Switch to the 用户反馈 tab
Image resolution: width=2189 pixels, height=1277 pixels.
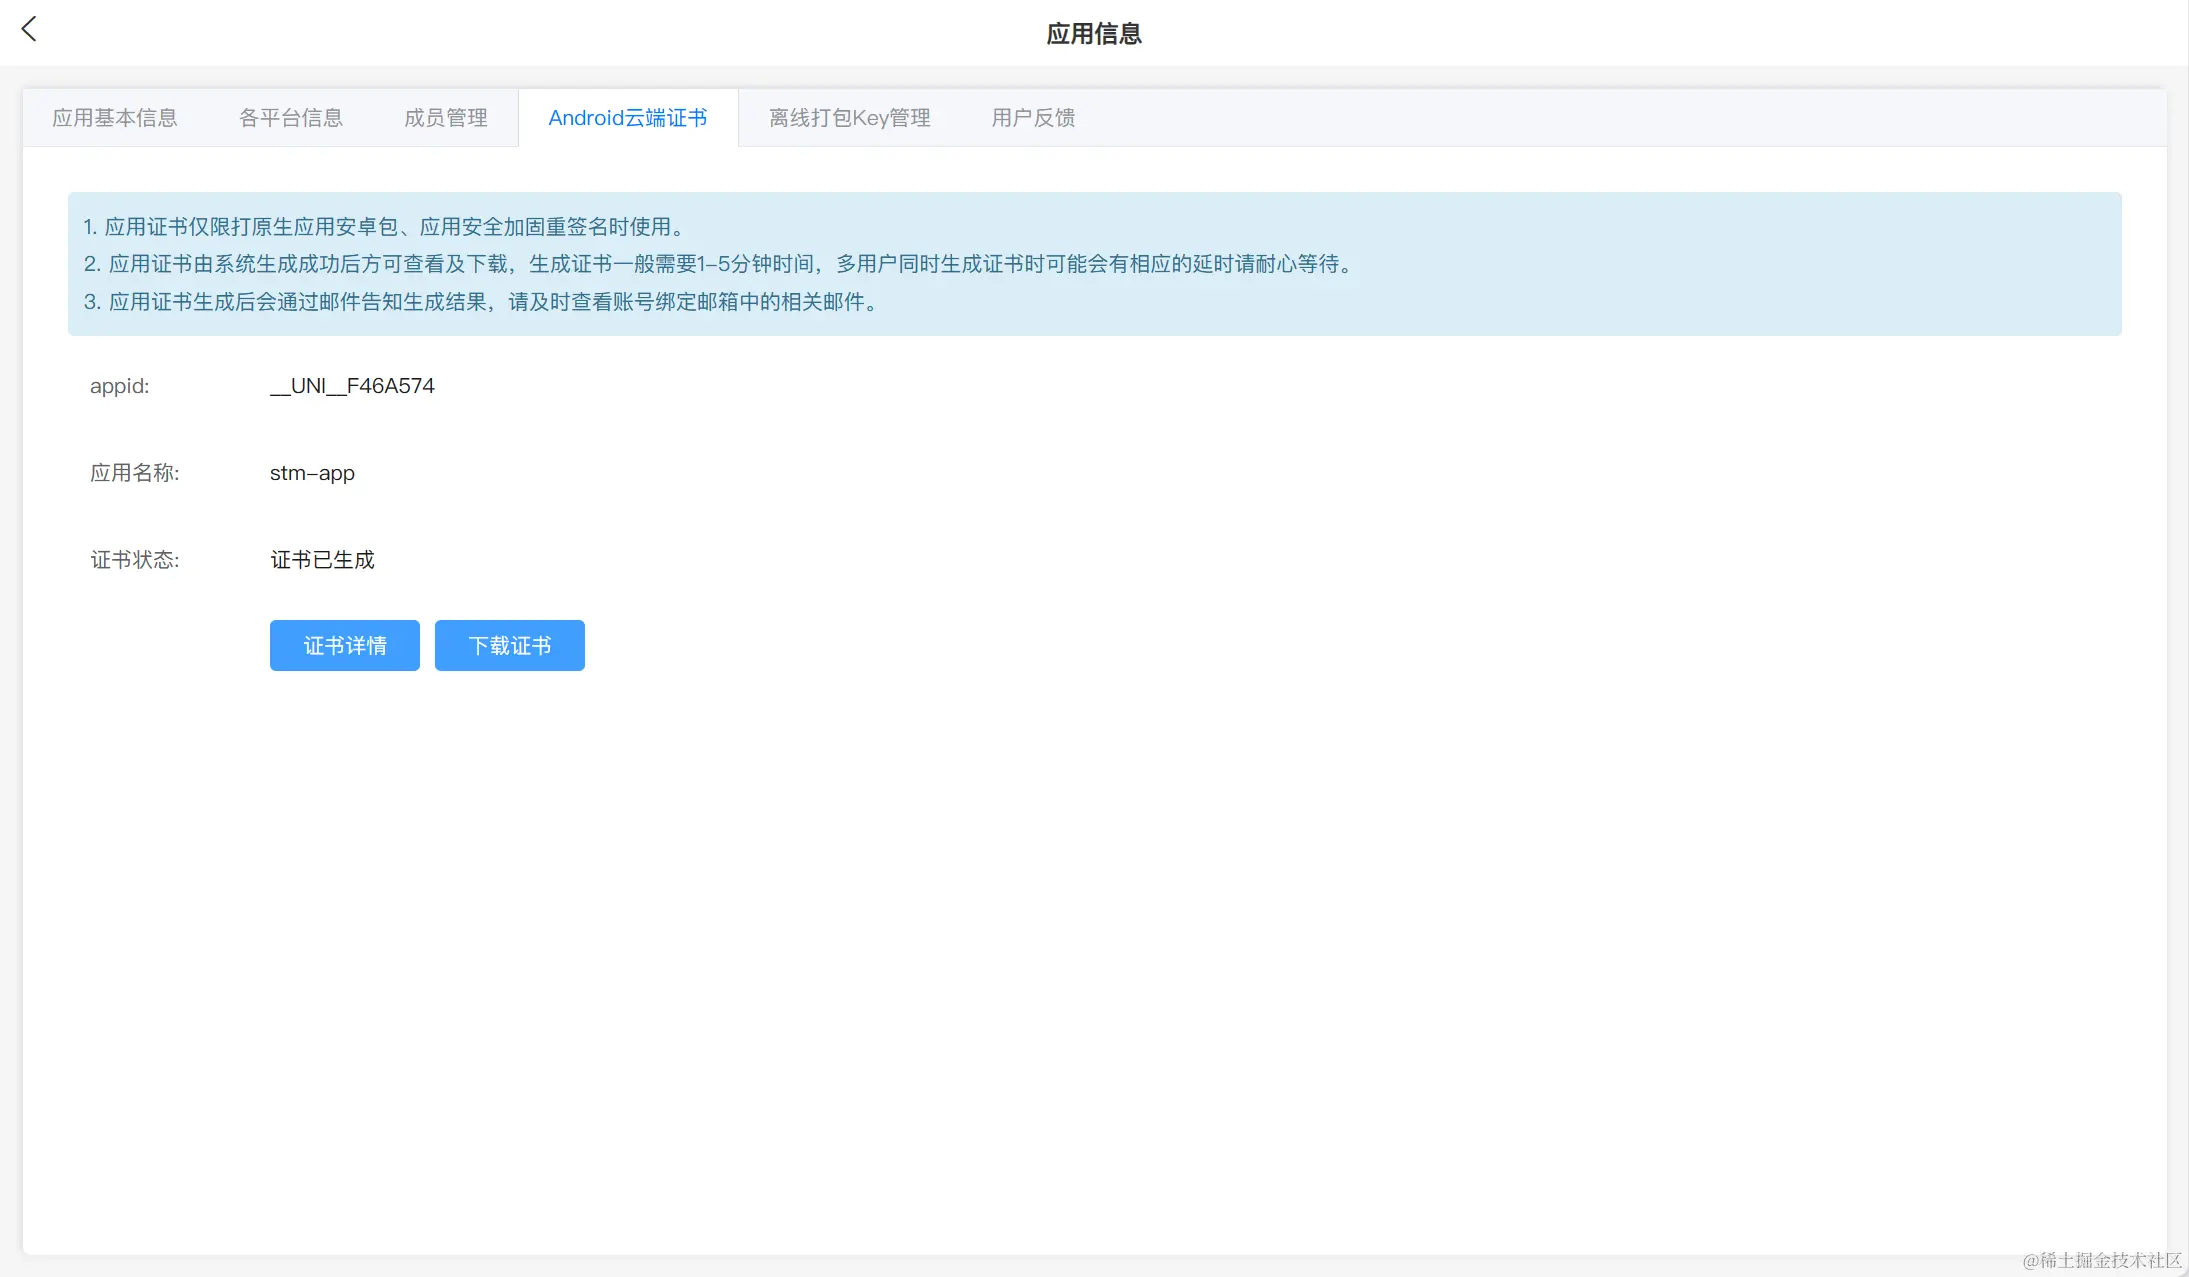[1033, 118]
